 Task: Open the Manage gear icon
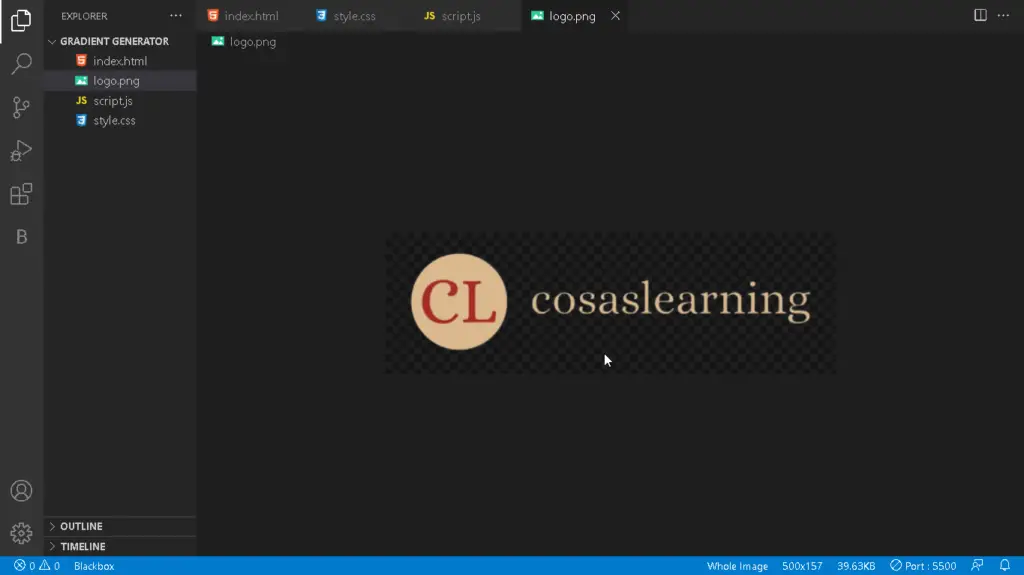point(21,533)
